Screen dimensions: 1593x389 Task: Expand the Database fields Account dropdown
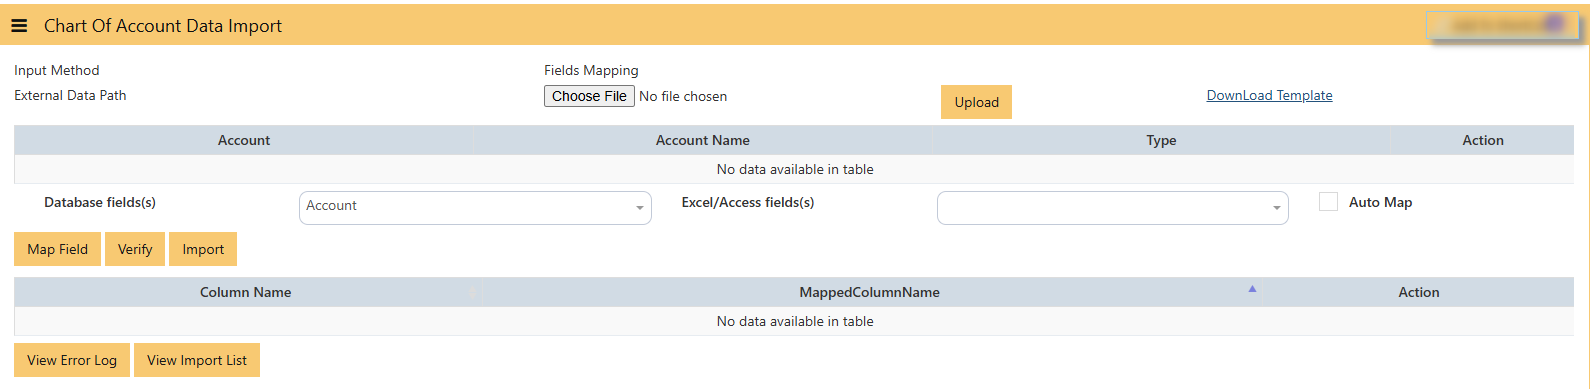point(475,208)
